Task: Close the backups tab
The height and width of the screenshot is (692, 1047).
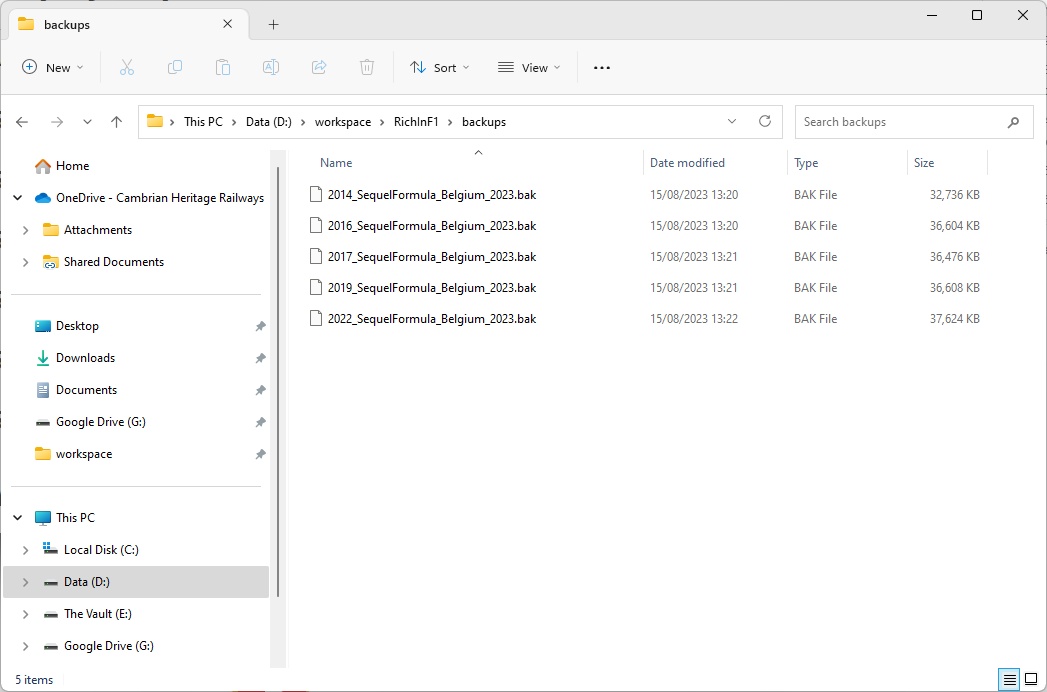Action: 227,24
